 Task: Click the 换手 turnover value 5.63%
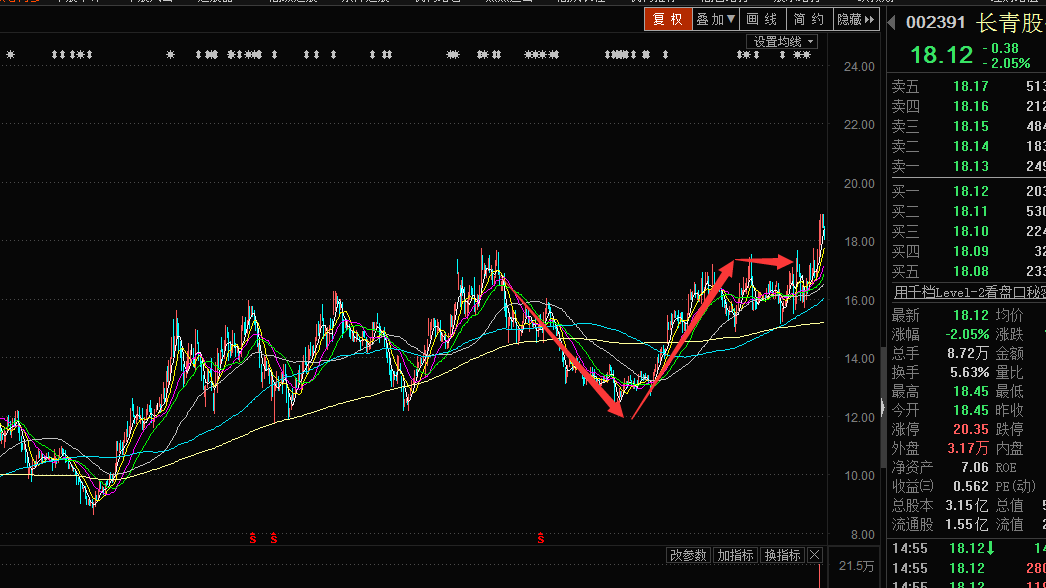coord(969,372)
